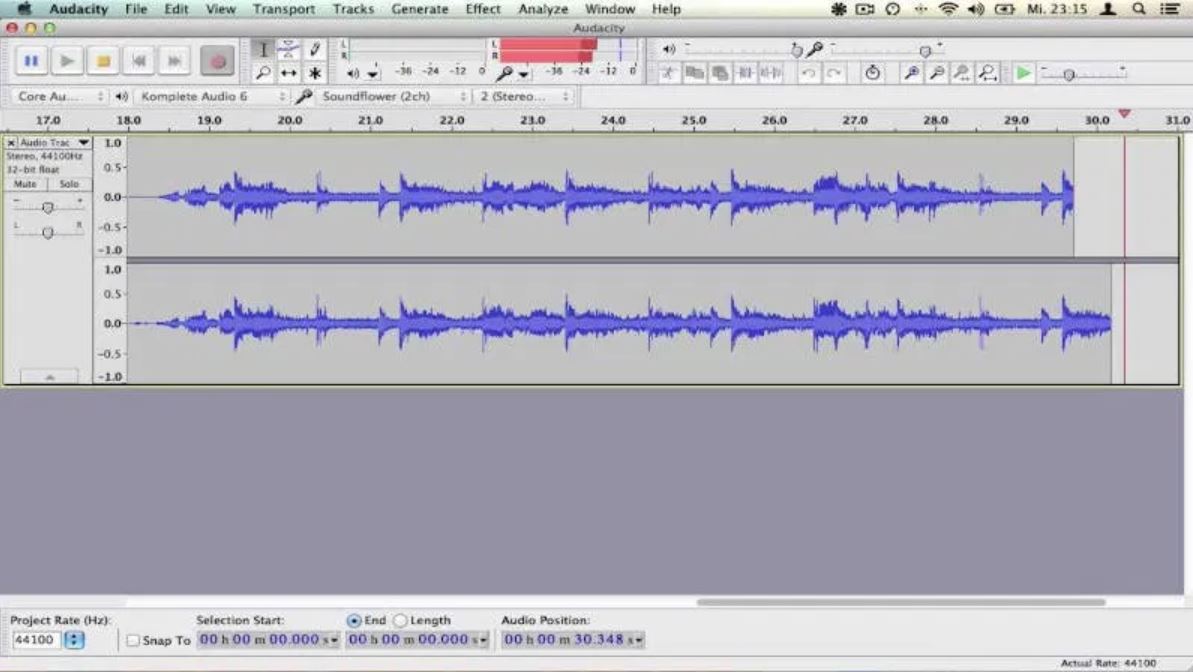The height and width of the screenshot is (672, 1193).
Task: Mute the stereo audio track
Action: (x=25, y=184)
